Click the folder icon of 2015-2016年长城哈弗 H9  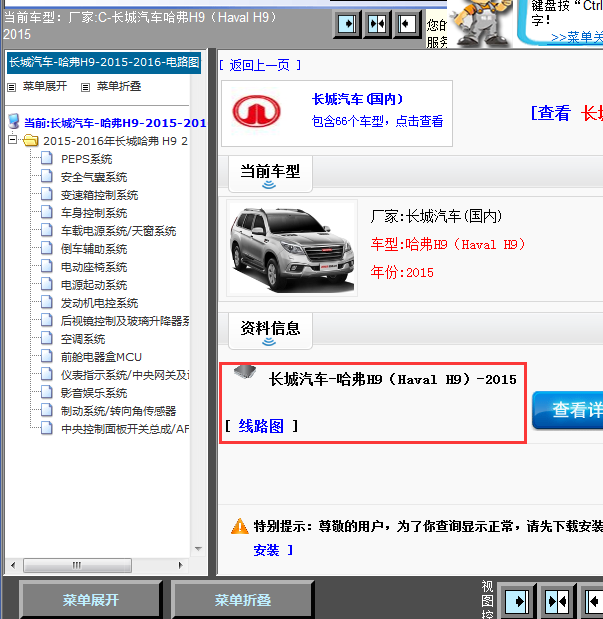tap(31, 140)
